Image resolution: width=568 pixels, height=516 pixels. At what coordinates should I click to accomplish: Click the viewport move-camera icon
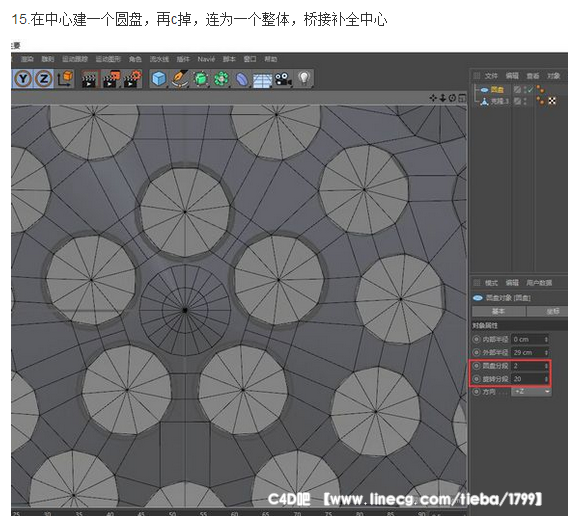[x=433, y=98]
